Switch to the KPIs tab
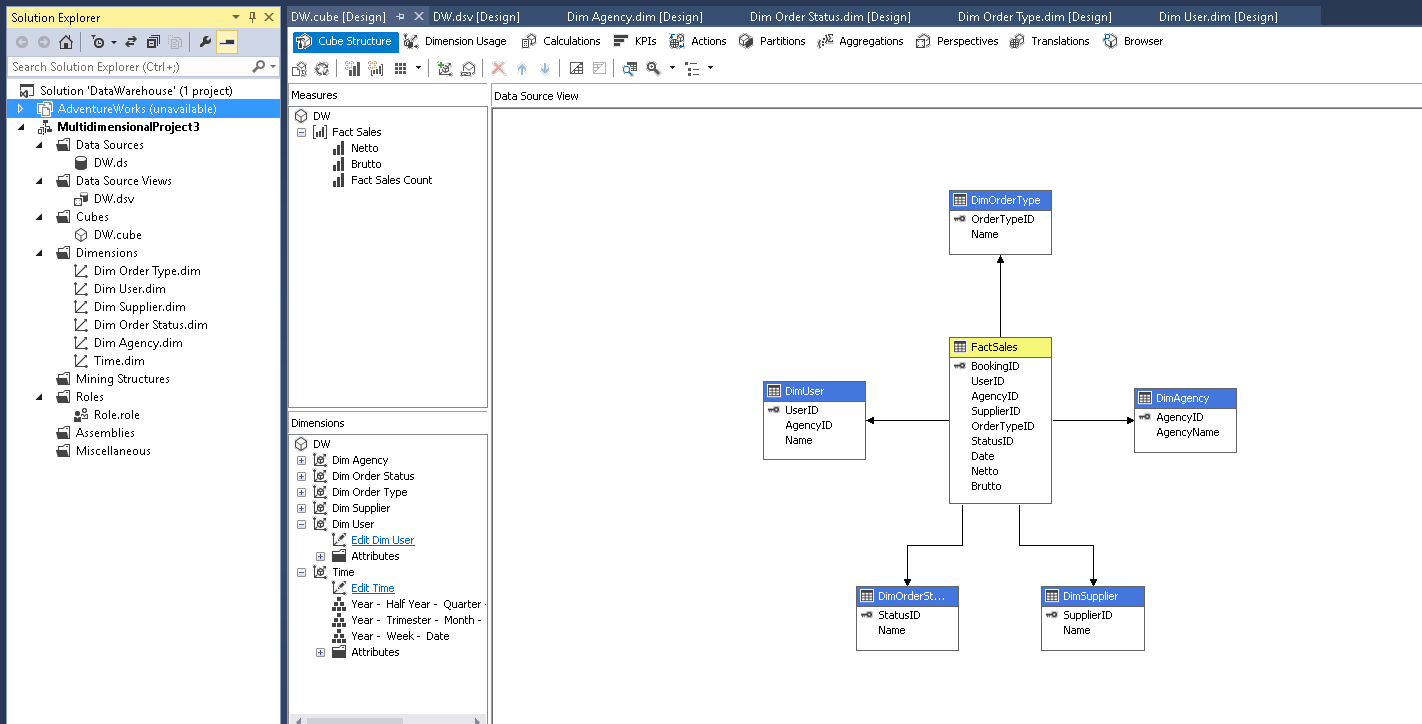This screenshot has height=724, width=1422. click(x=635, y=41)
